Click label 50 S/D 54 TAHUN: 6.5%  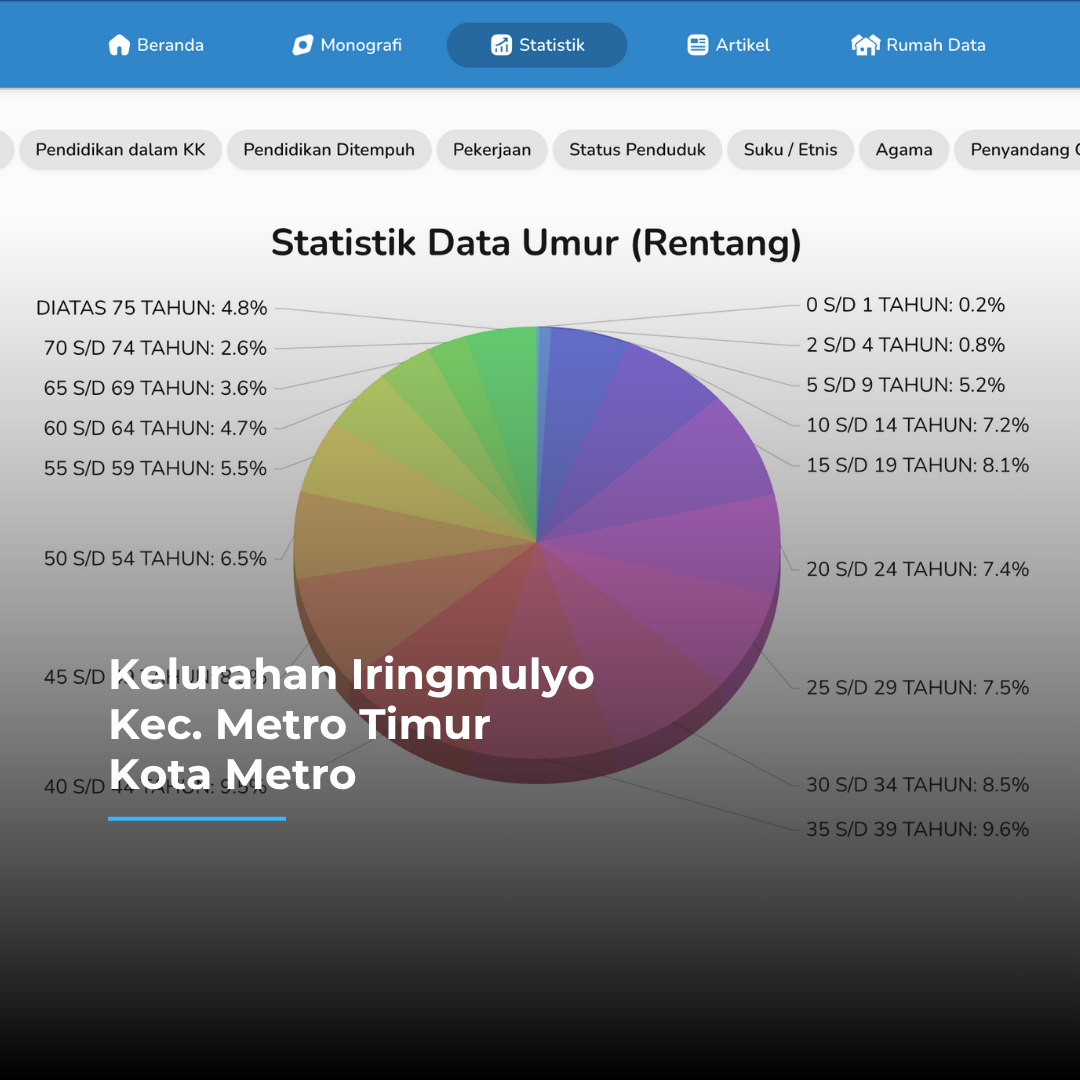[155, 558]
